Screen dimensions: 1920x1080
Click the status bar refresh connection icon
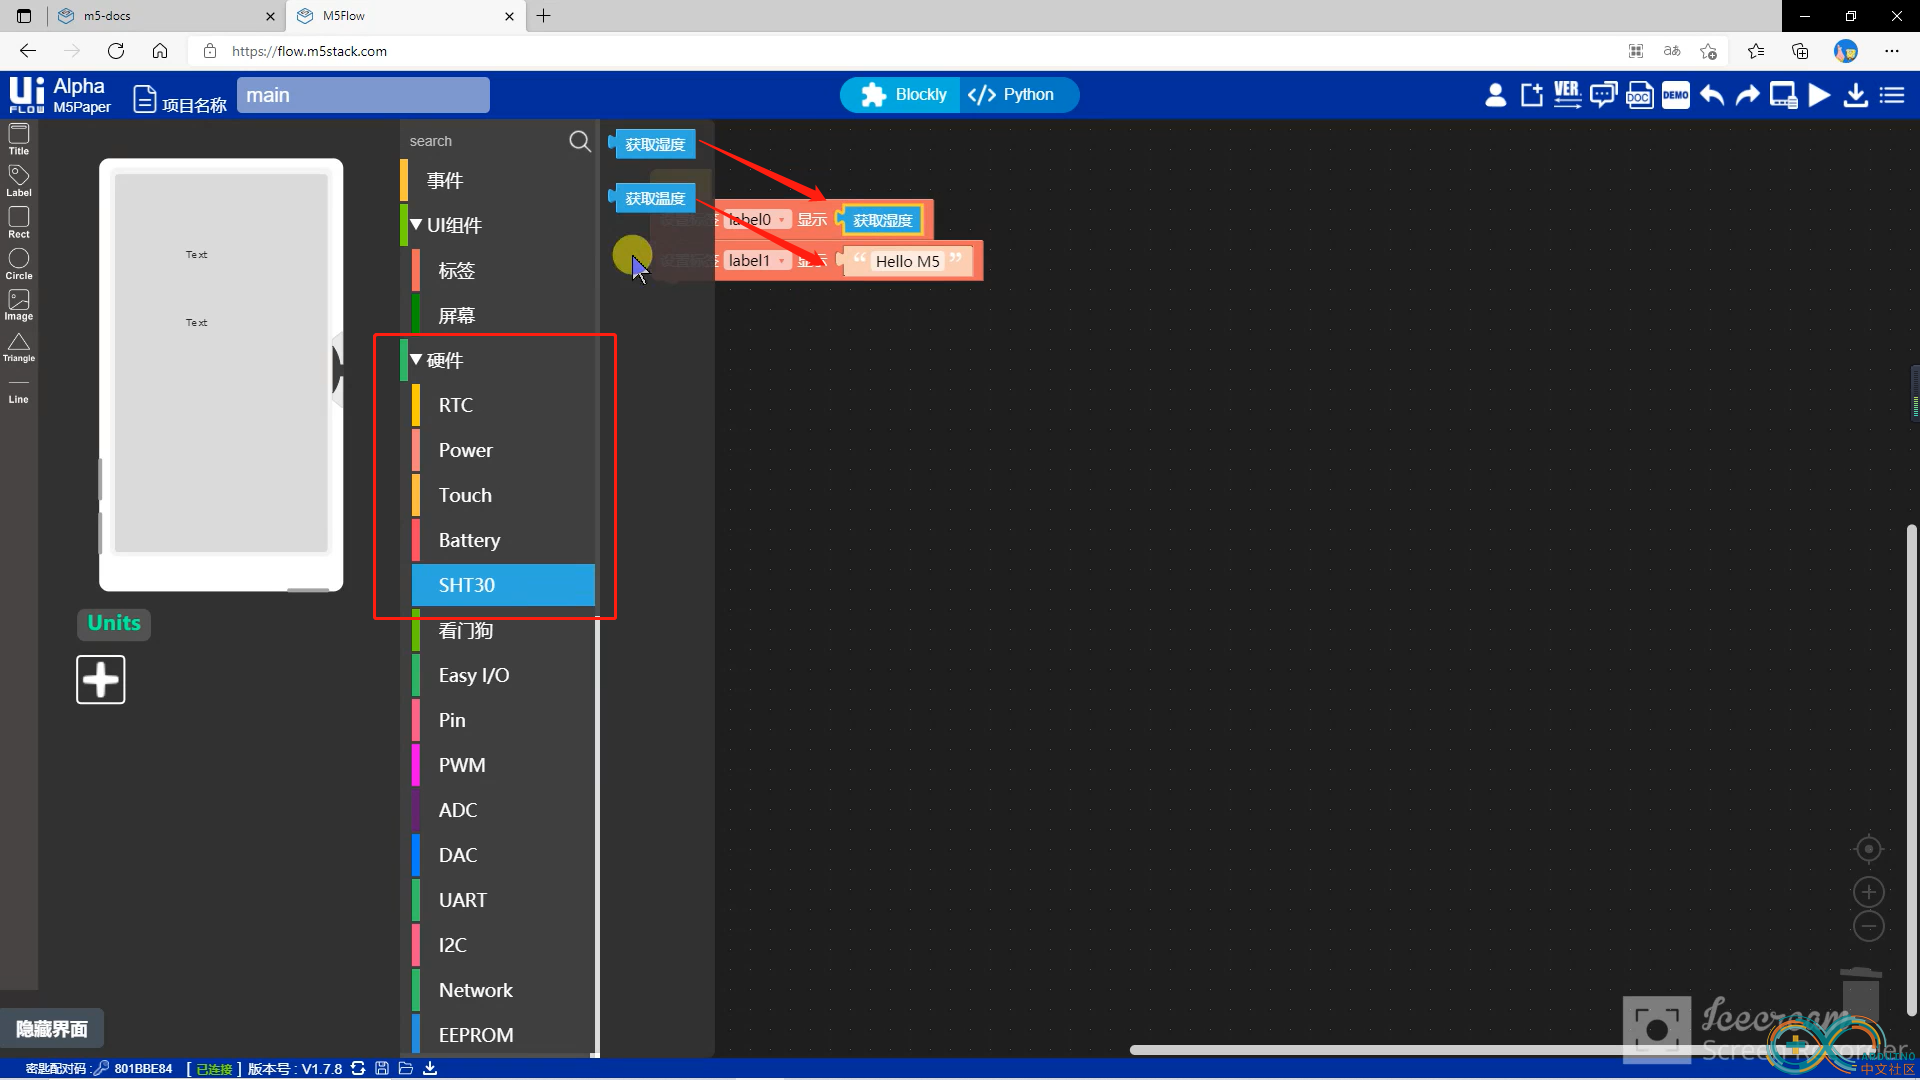point(358,1068)
